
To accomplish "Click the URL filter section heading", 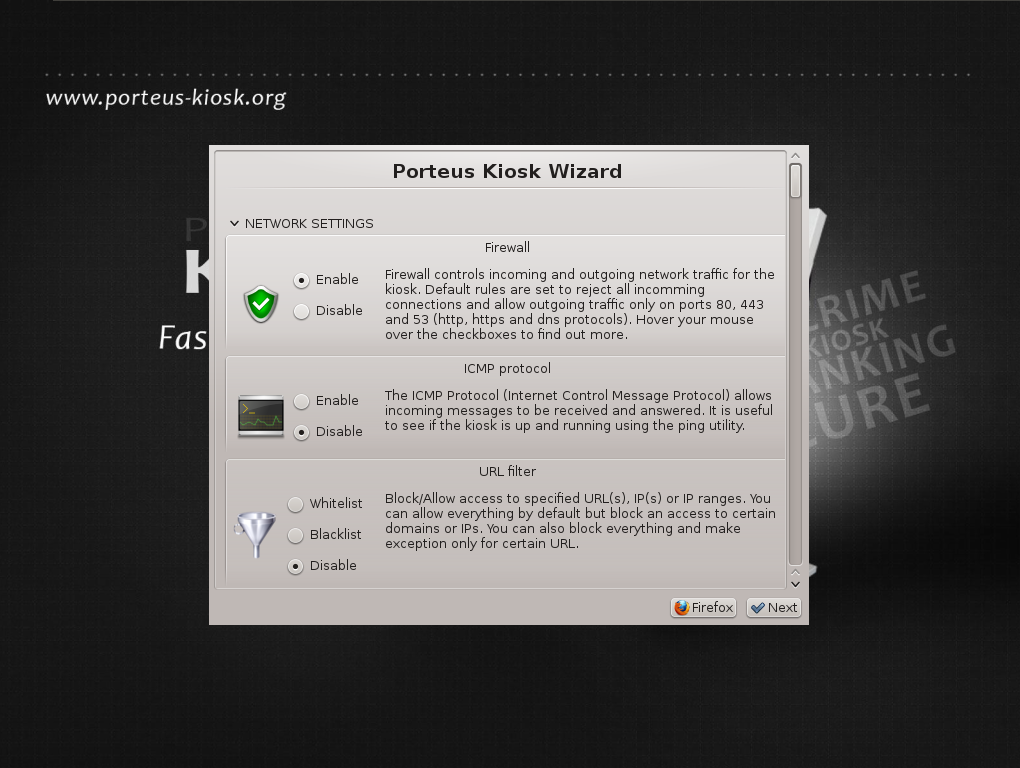I will (x=507, y=471).
